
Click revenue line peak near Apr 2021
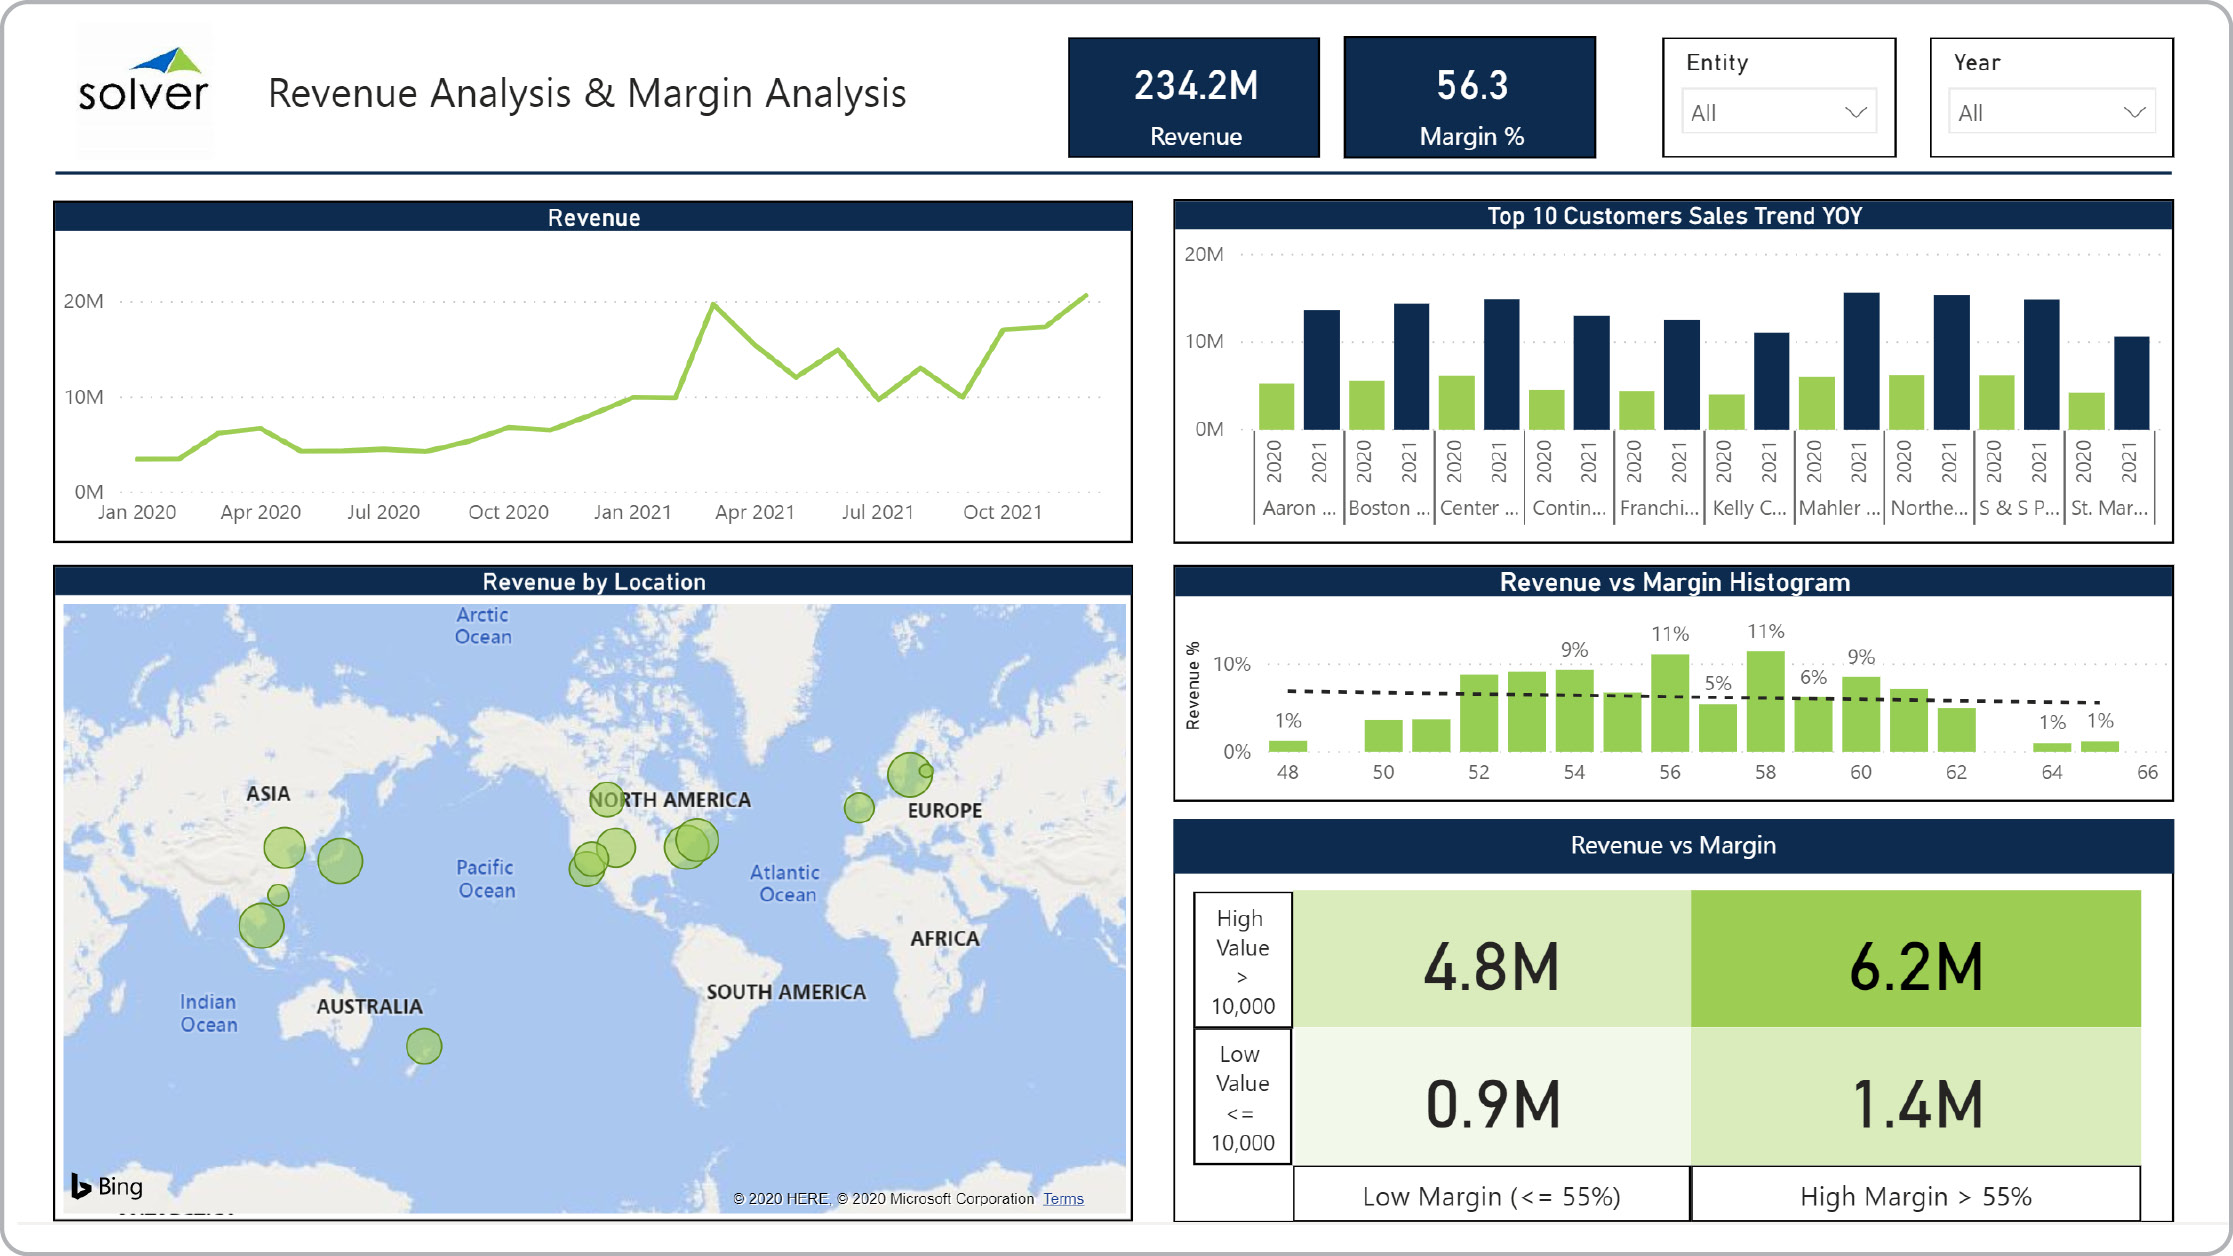(x=713, y=303)
